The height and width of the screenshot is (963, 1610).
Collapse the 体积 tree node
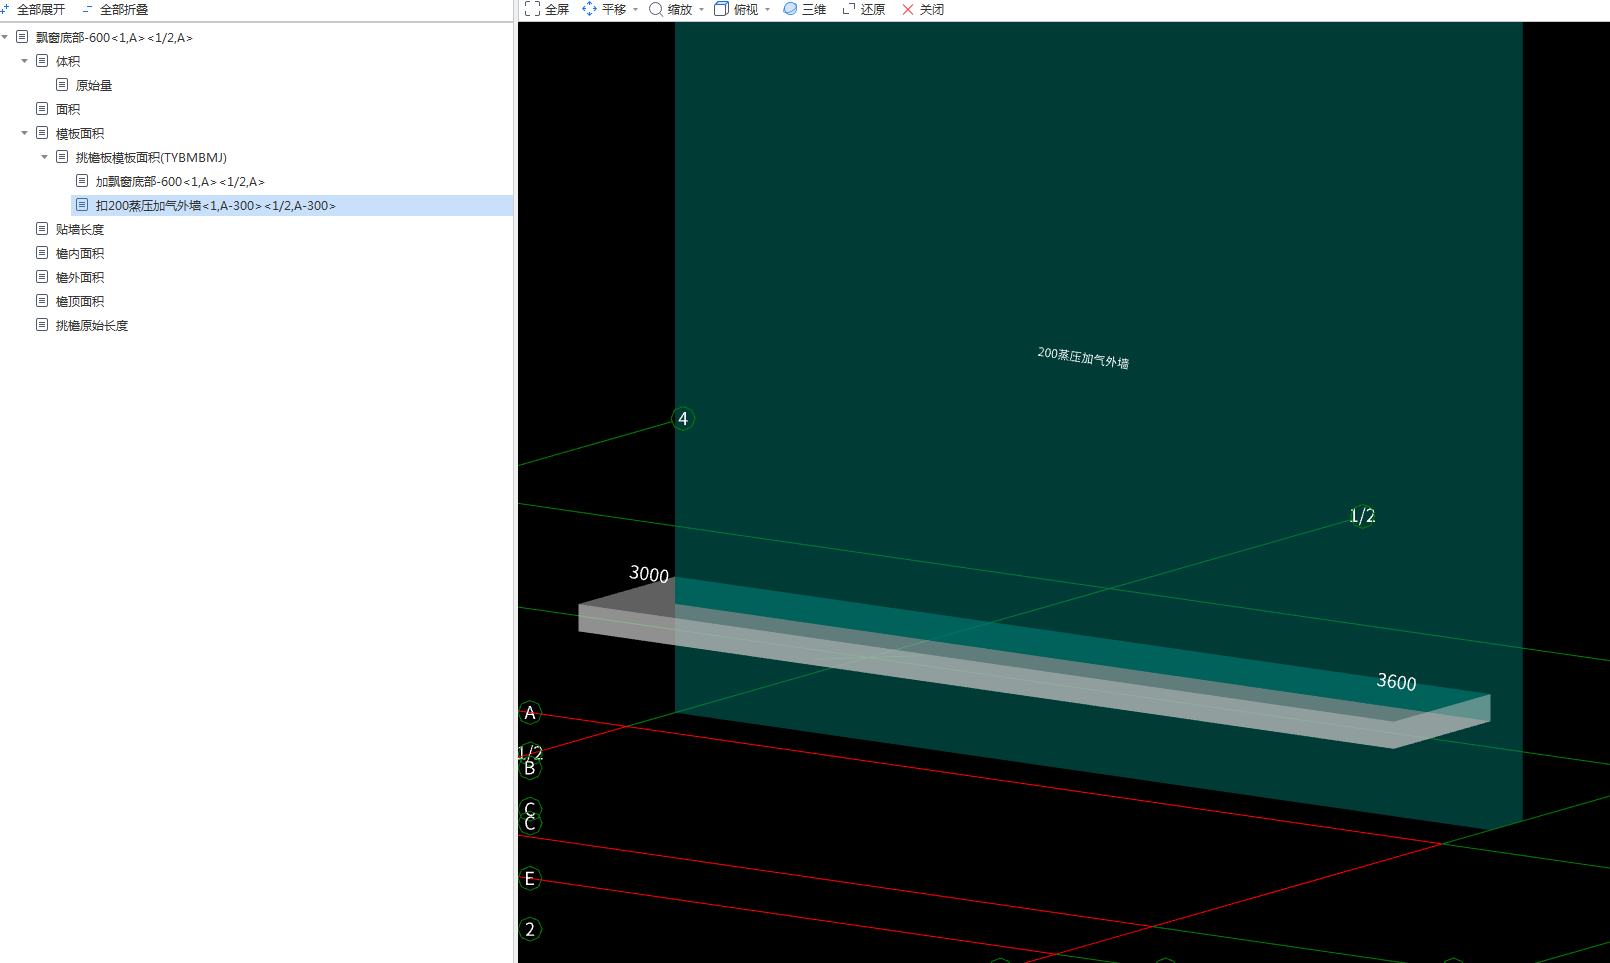click(x=24, y=61)
